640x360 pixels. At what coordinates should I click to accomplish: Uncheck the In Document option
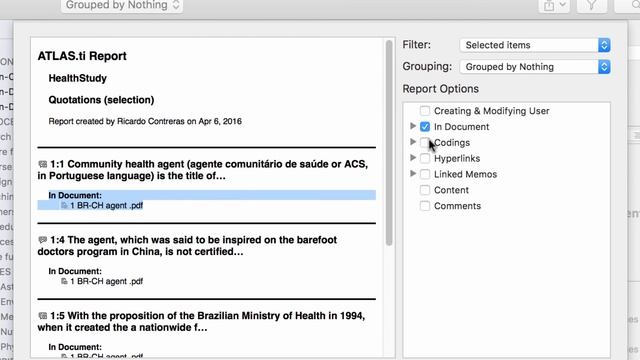425,127
